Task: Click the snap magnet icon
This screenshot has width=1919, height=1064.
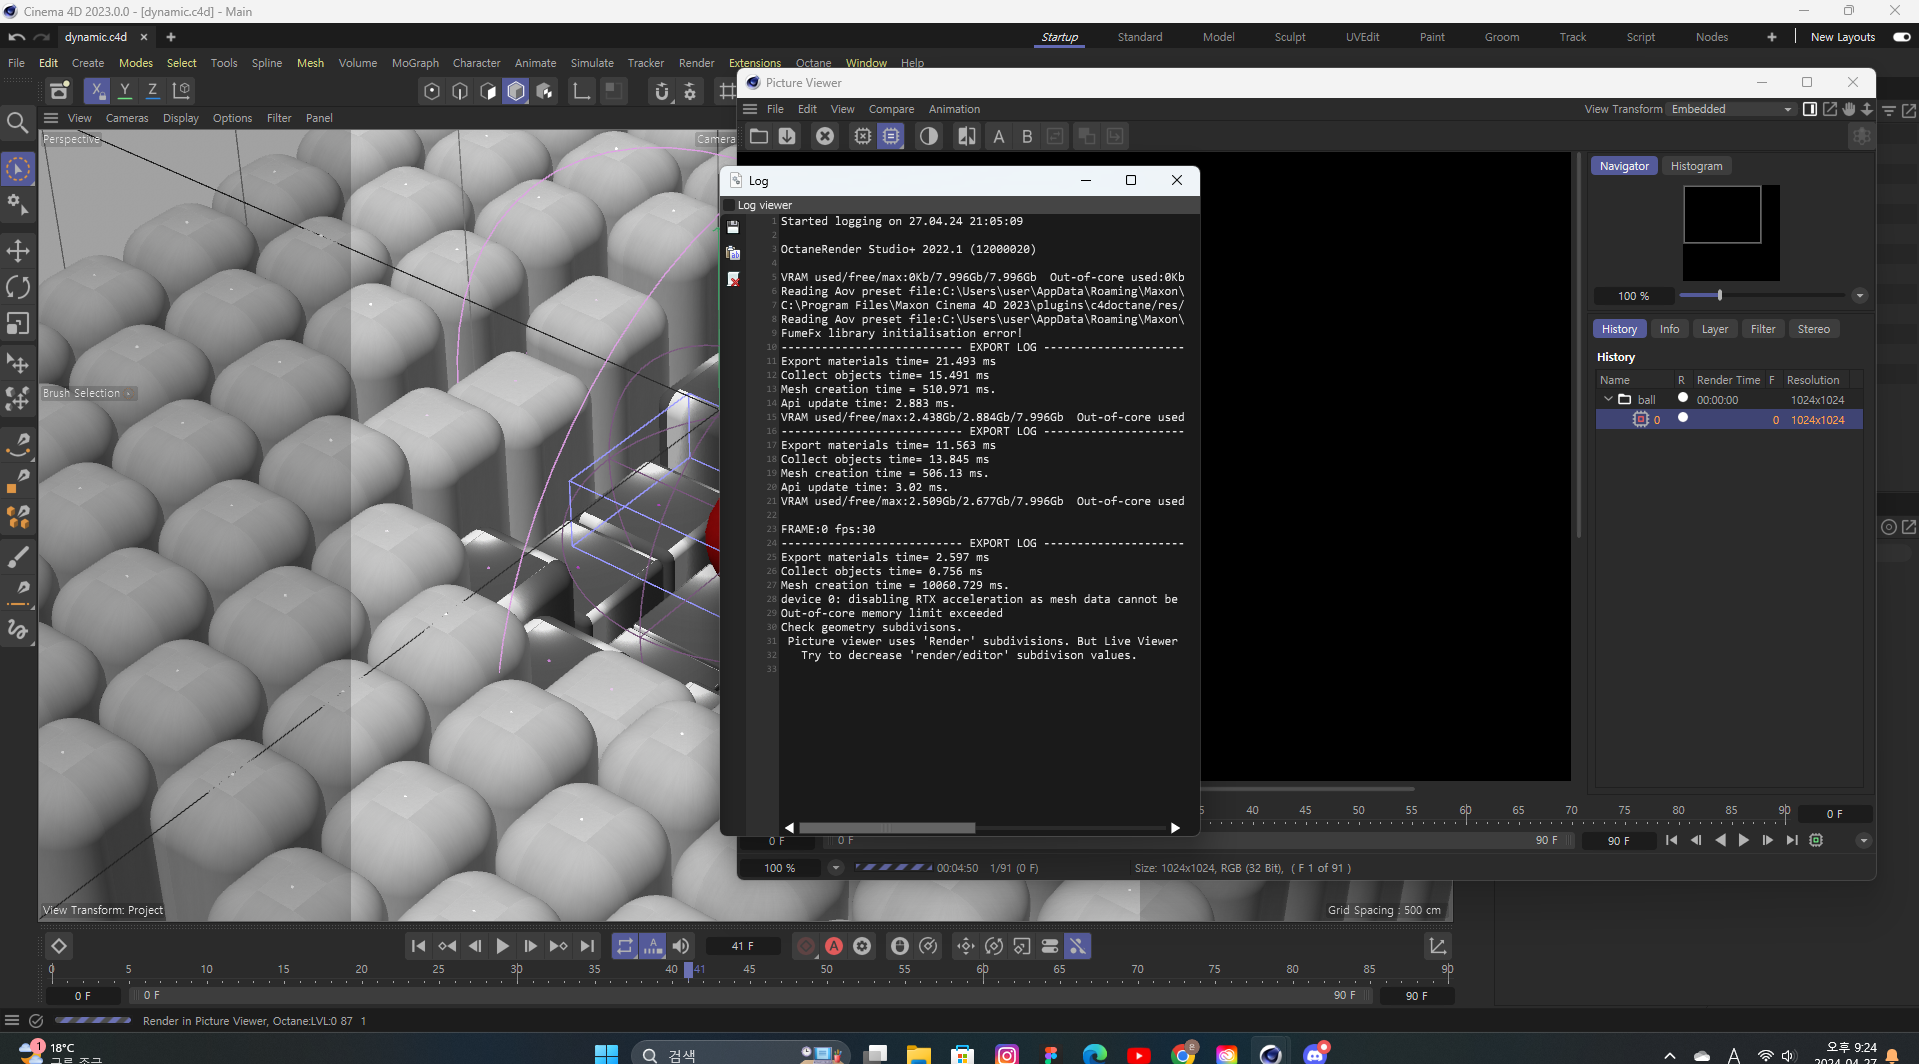Action: (x=661, y=92)
